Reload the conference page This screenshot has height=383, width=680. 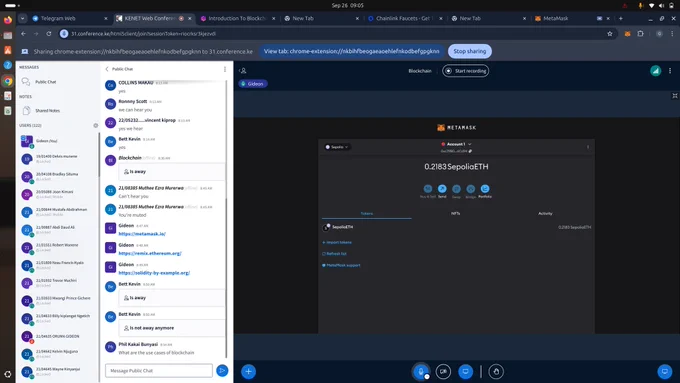49,34
